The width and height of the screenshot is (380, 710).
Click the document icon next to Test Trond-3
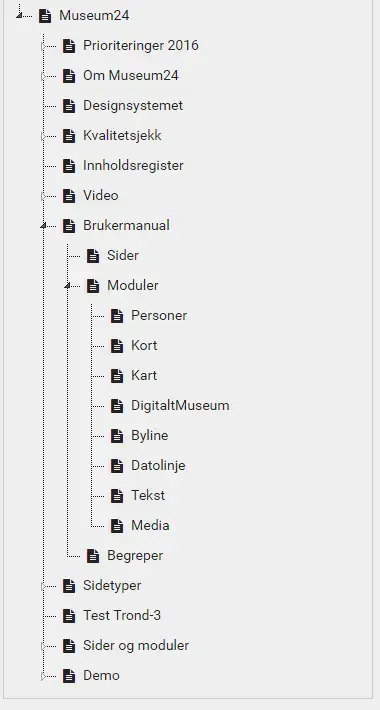[x=69, y=616]
